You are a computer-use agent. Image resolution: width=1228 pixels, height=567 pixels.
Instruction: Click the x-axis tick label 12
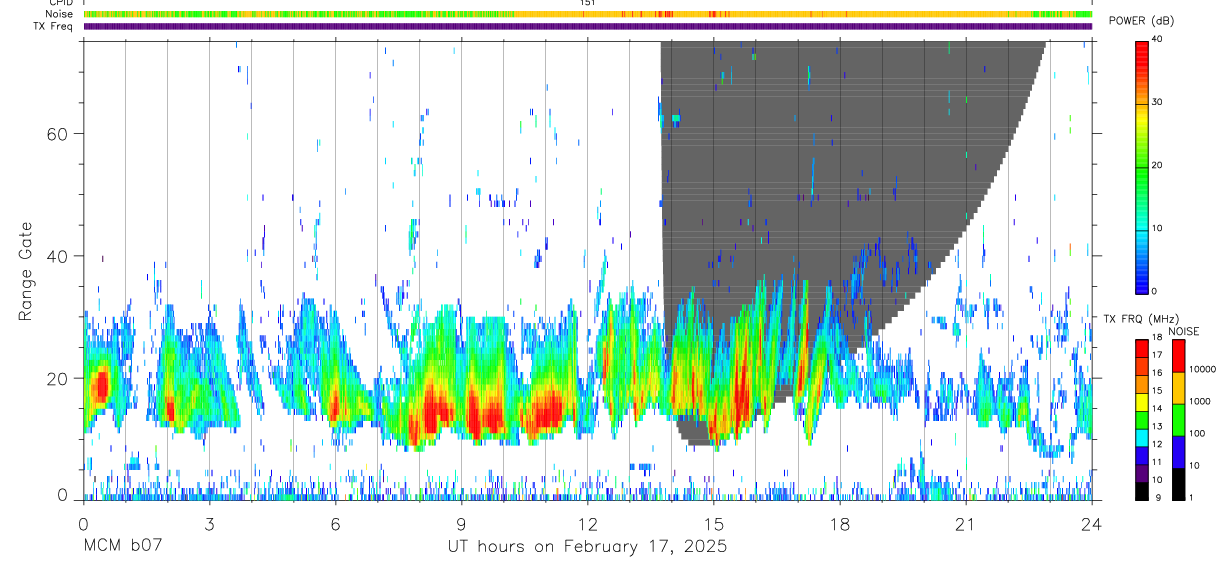click(587, 524)
